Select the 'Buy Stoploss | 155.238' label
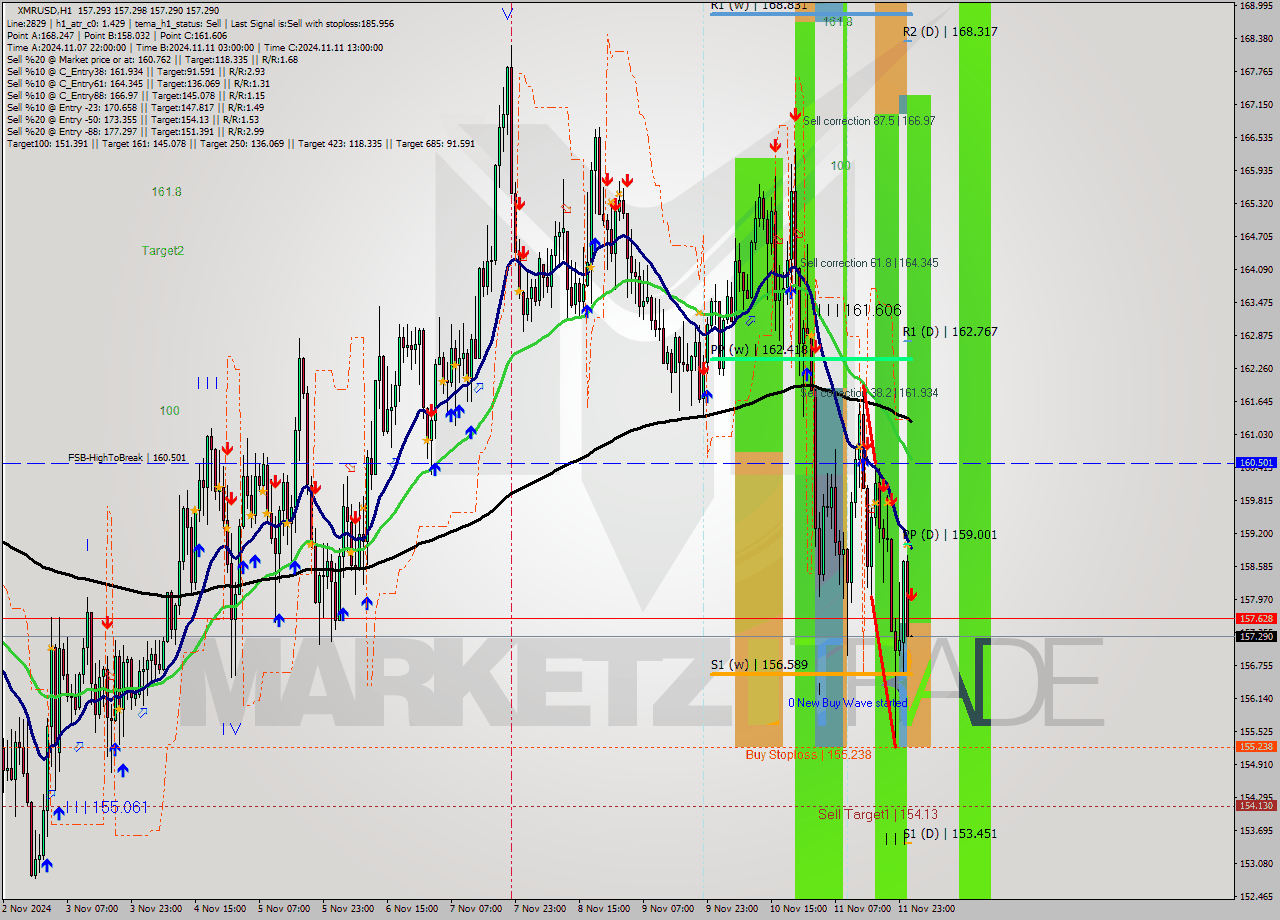 808,754
